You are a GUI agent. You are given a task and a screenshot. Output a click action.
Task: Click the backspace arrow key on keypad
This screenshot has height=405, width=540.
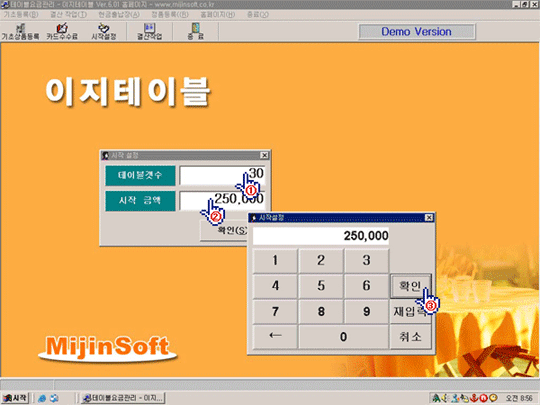275,336
